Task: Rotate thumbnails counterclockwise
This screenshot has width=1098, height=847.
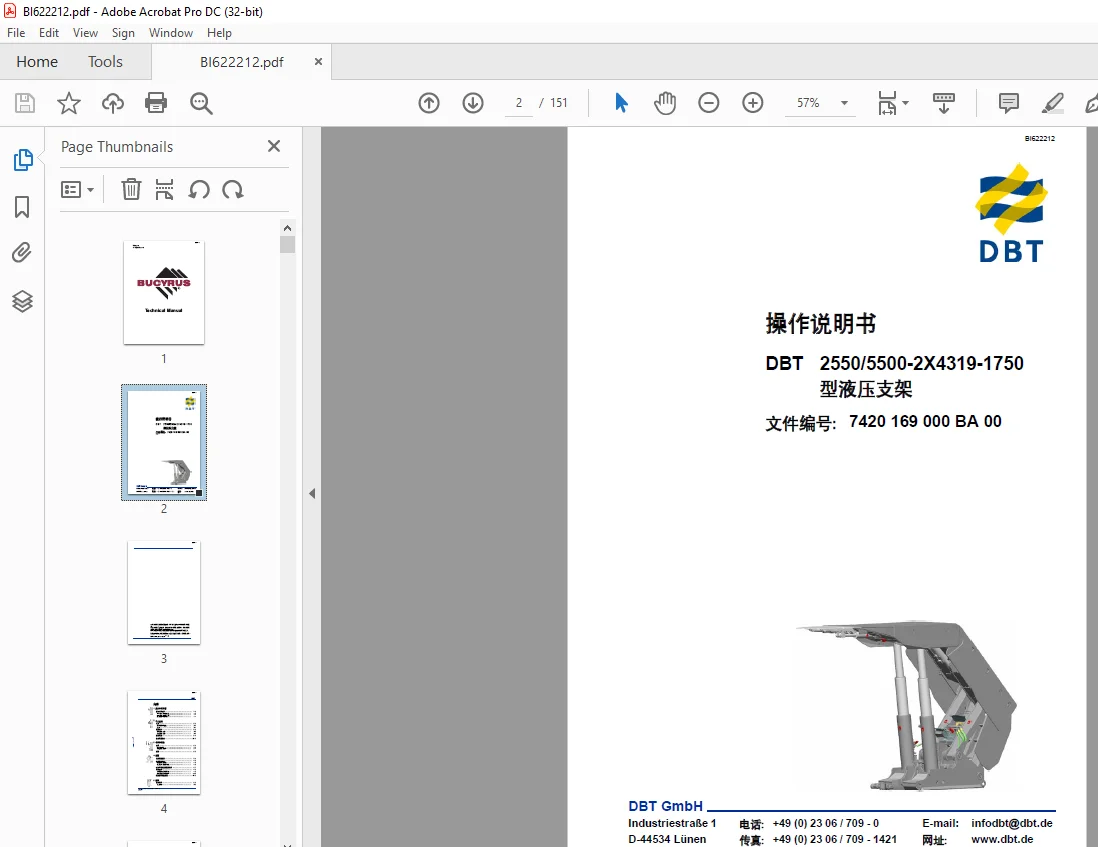Action: pos(199,190)
